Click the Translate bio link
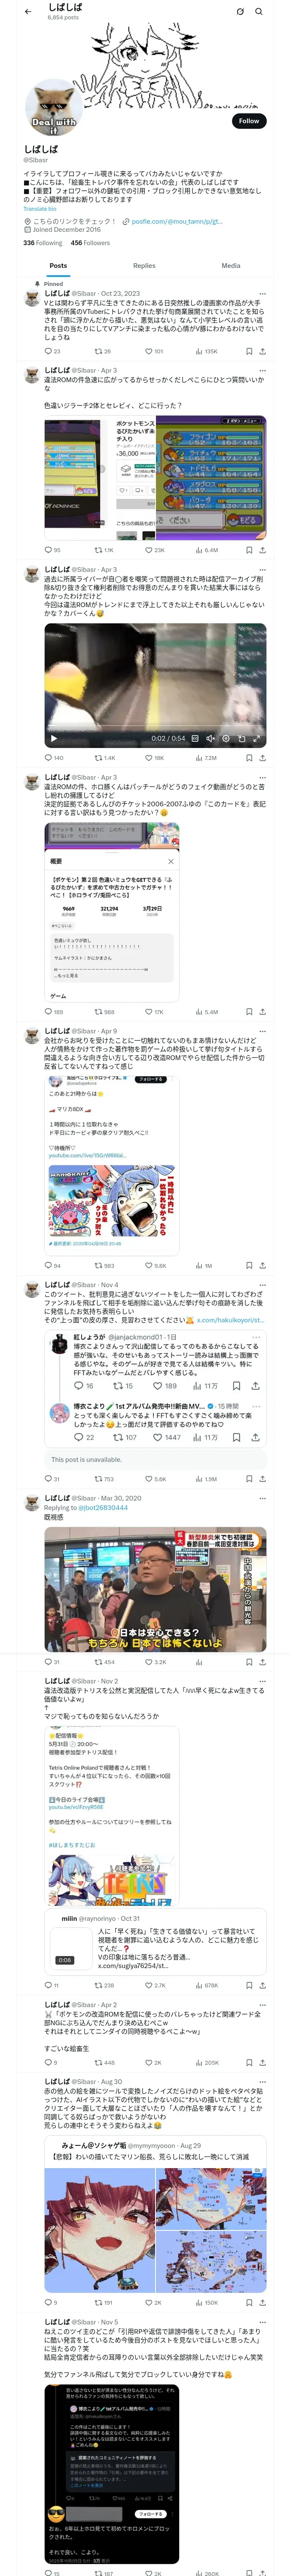Viewport: 290px width, 2576px height. tap(40, 209)
